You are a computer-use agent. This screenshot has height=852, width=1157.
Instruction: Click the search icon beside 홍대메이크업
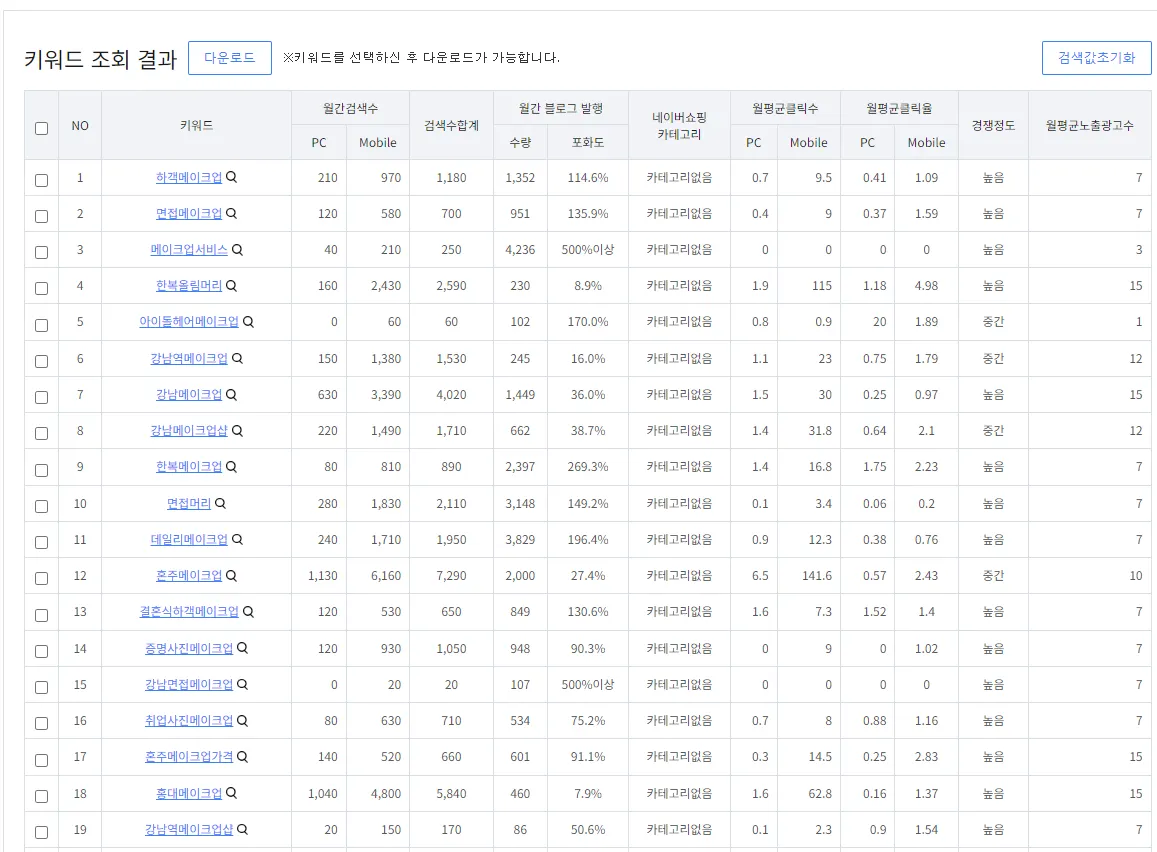coord(231,793)
